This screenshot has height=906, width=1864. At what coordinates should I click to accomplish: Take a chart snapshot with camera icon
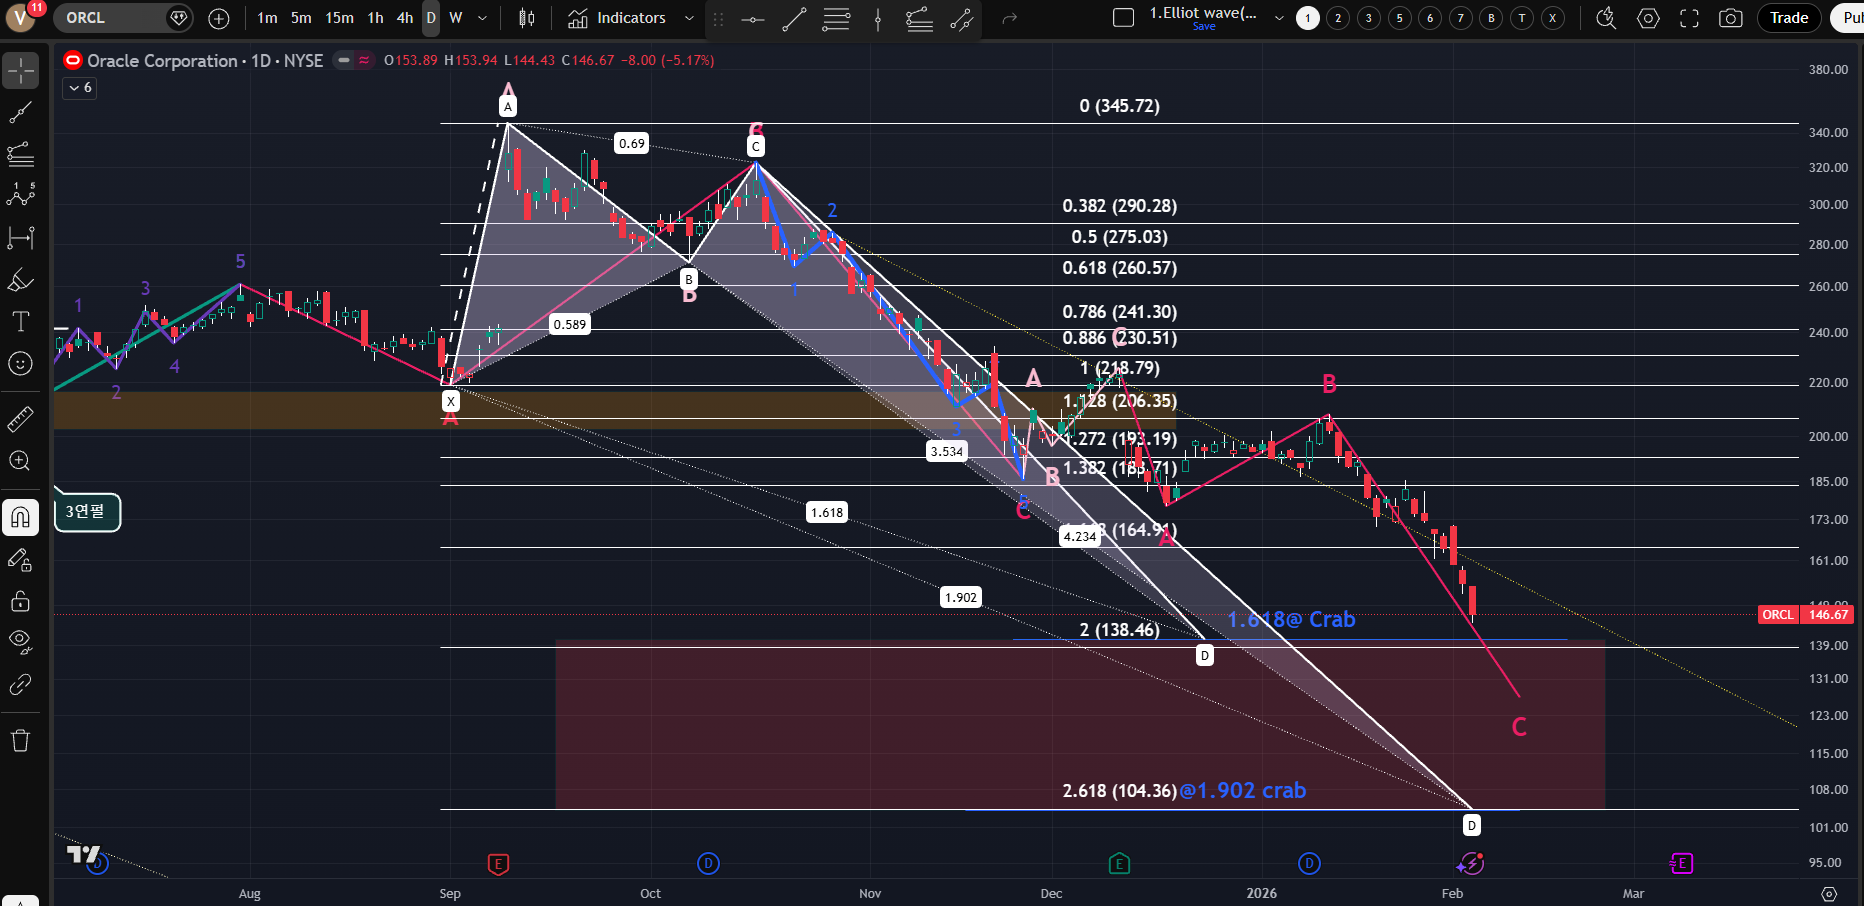pos(1730,18)
